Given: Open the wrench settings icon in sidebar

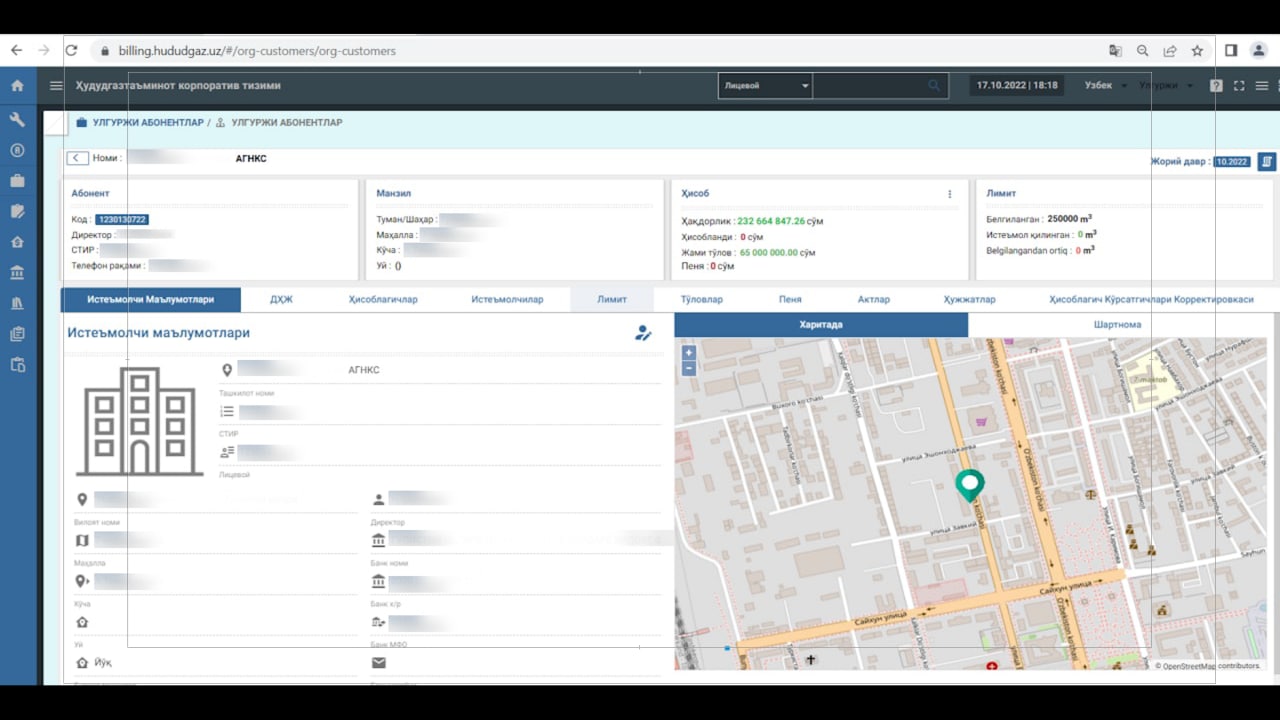Looking at the screenshot, I should [17, 119].
